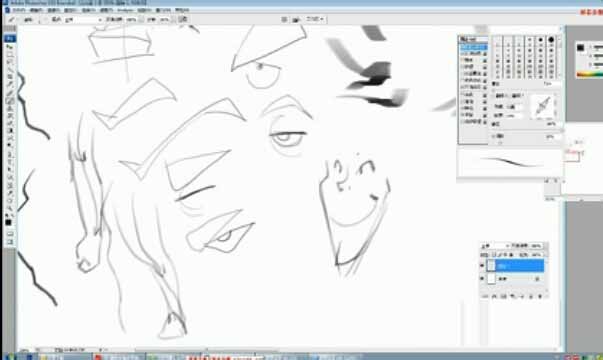Image resolution: width=603 pixels, height=360 pixels.
Task: Click Create new group icon
Action: click(x=522, y=296)
